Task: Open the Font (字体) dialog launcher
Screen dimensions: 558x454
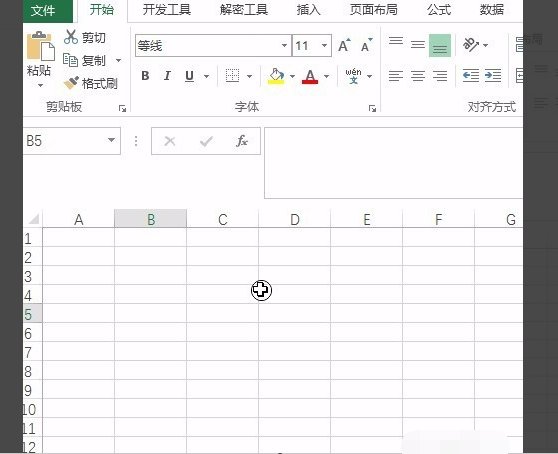Action: tap(372, 108)
